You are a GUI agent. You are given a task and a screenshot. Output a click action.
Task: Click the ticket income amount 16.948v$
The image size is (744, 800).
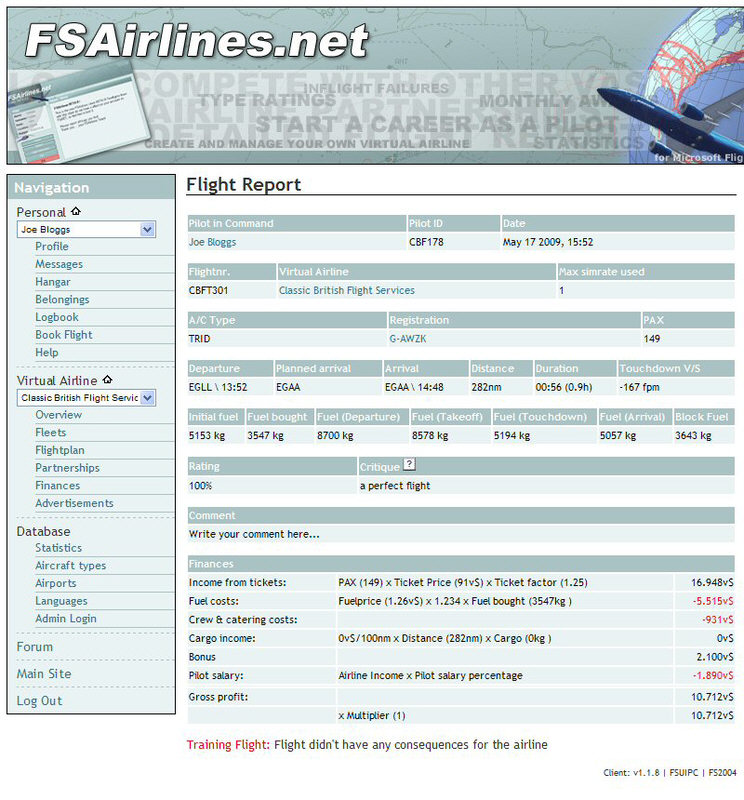[x=712, y=583]
